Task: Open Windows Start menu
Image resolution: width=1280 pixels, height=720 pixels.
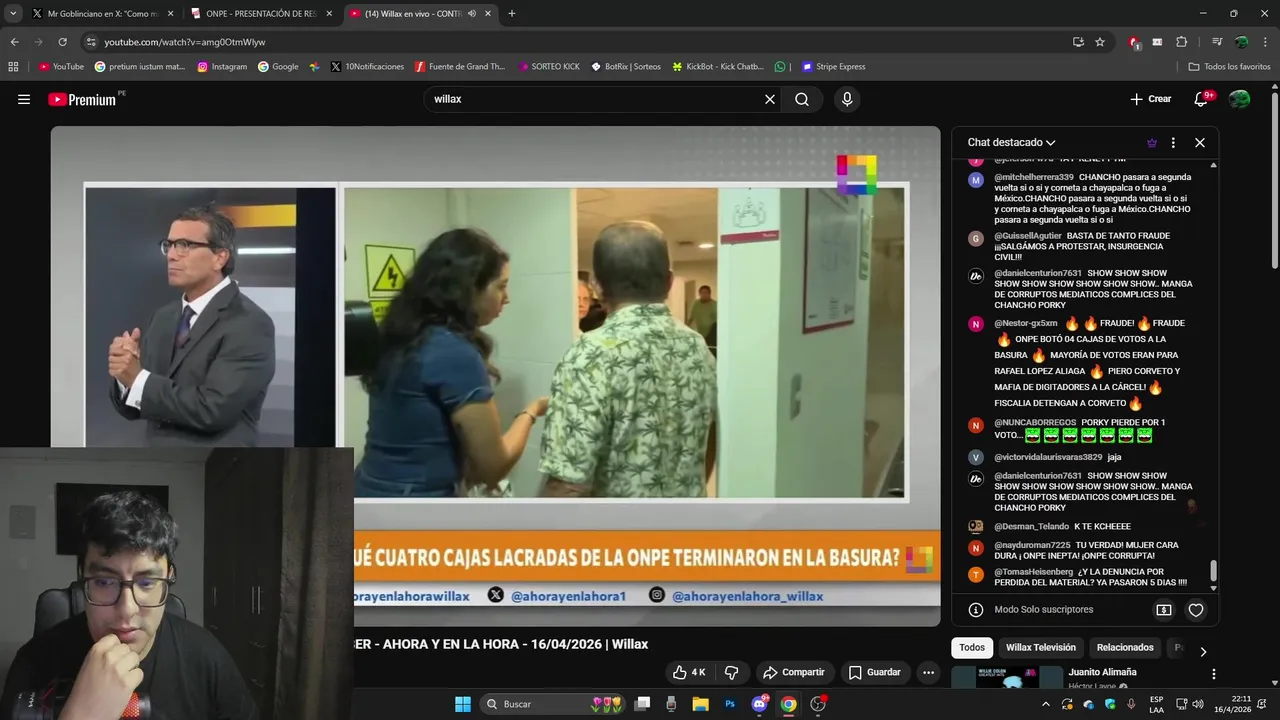Action: pyautogui.click(x=463, y=704)
